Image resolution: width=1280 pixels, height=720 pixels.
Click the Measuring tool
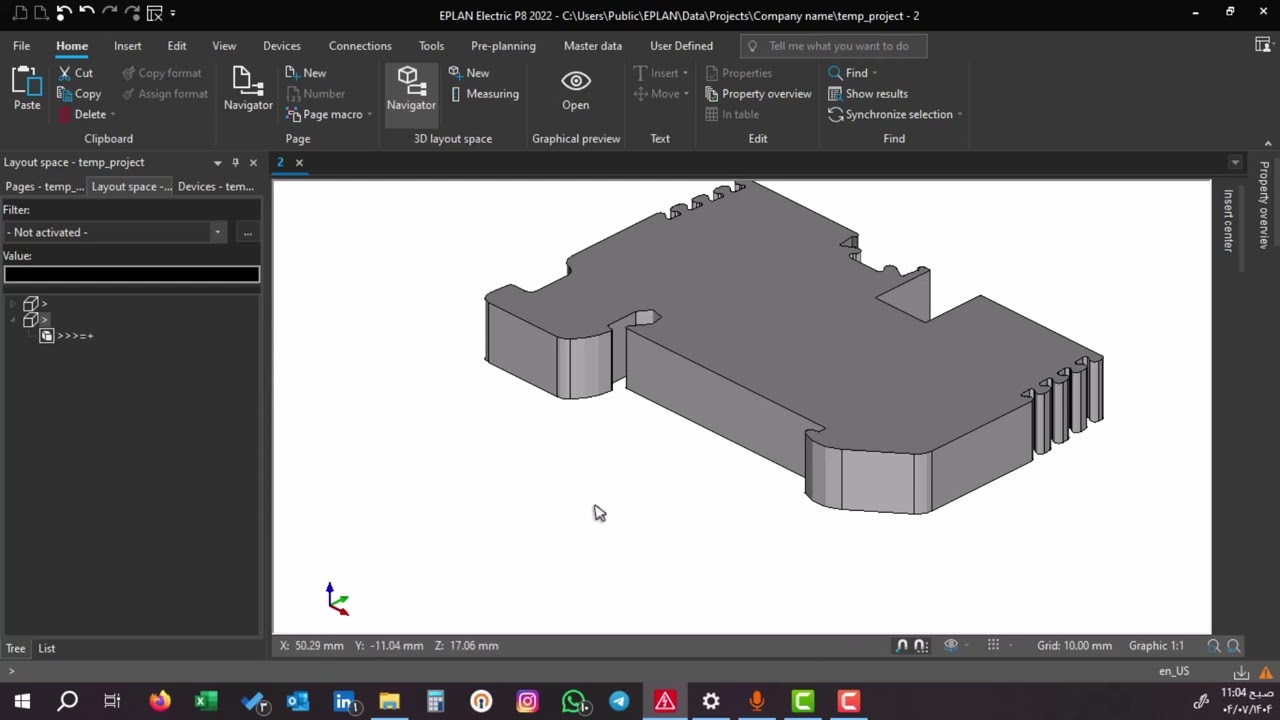click(484, 94)
